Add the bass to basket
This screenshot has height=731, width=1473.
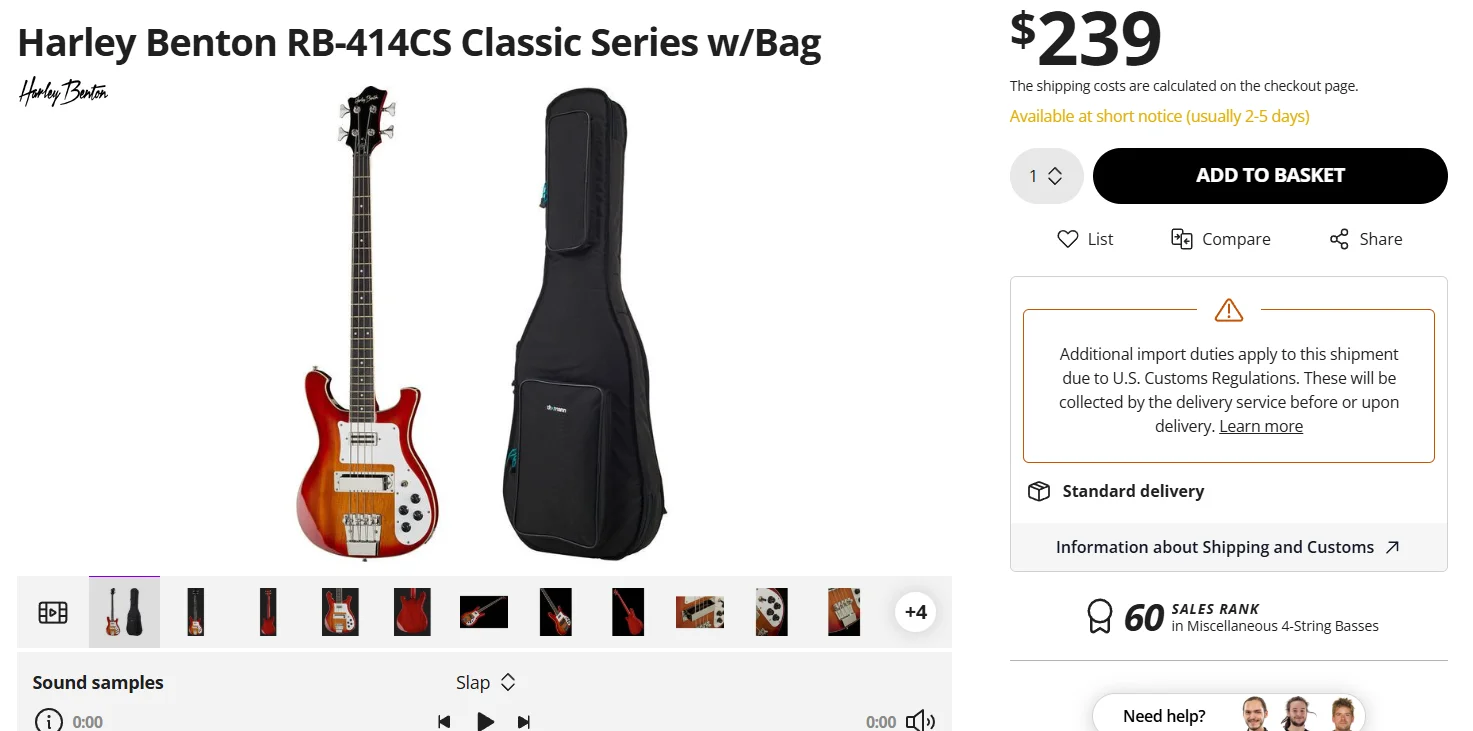1269,176
